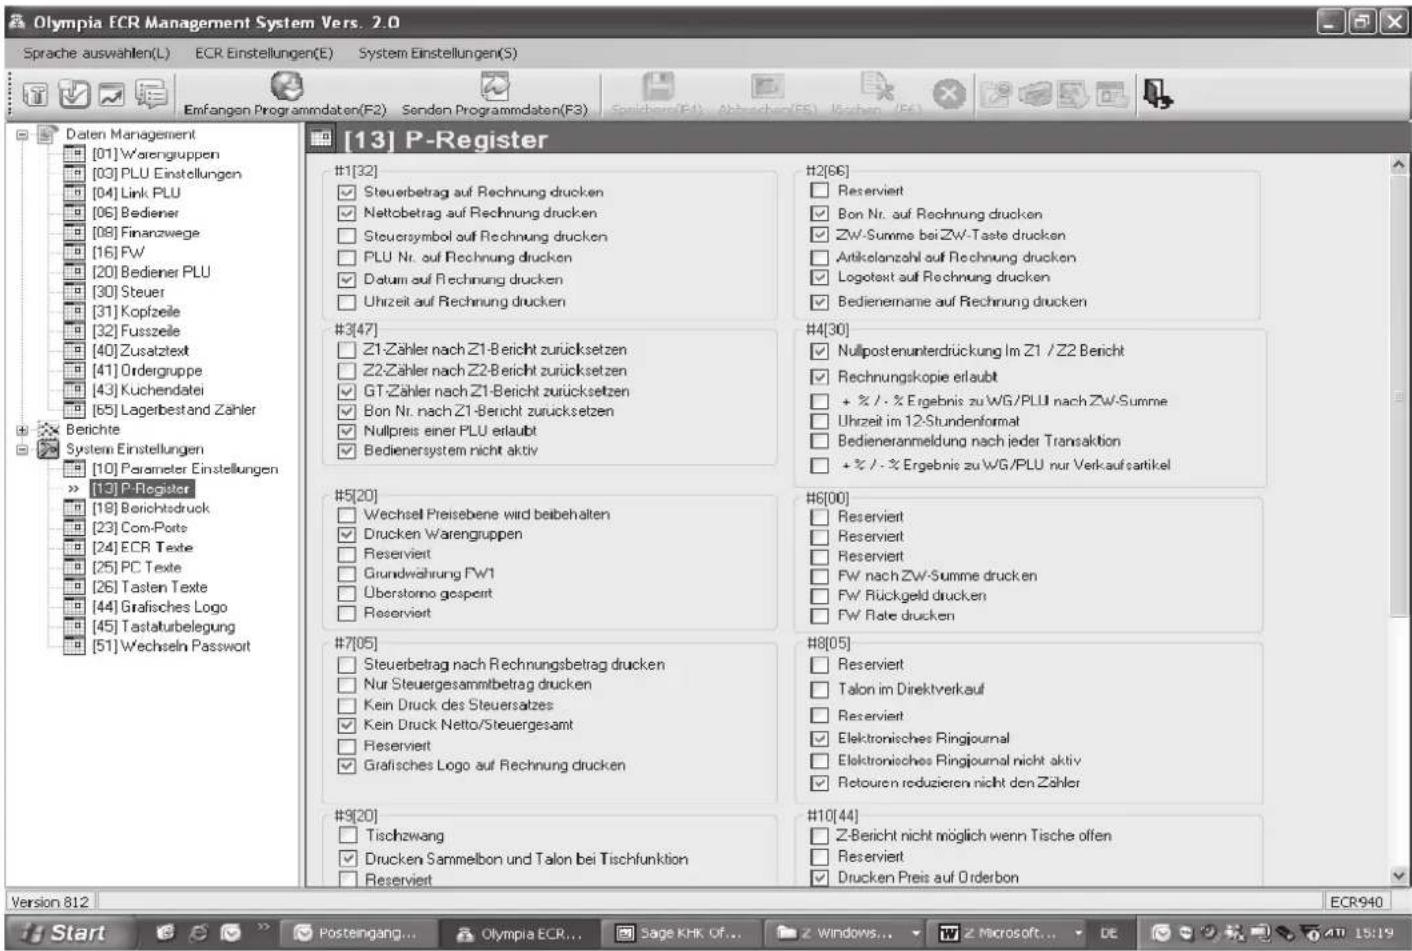1412x951 pixels.
Task: Open [44] Grafisches Logo tree entry
Action: point(159,607)
